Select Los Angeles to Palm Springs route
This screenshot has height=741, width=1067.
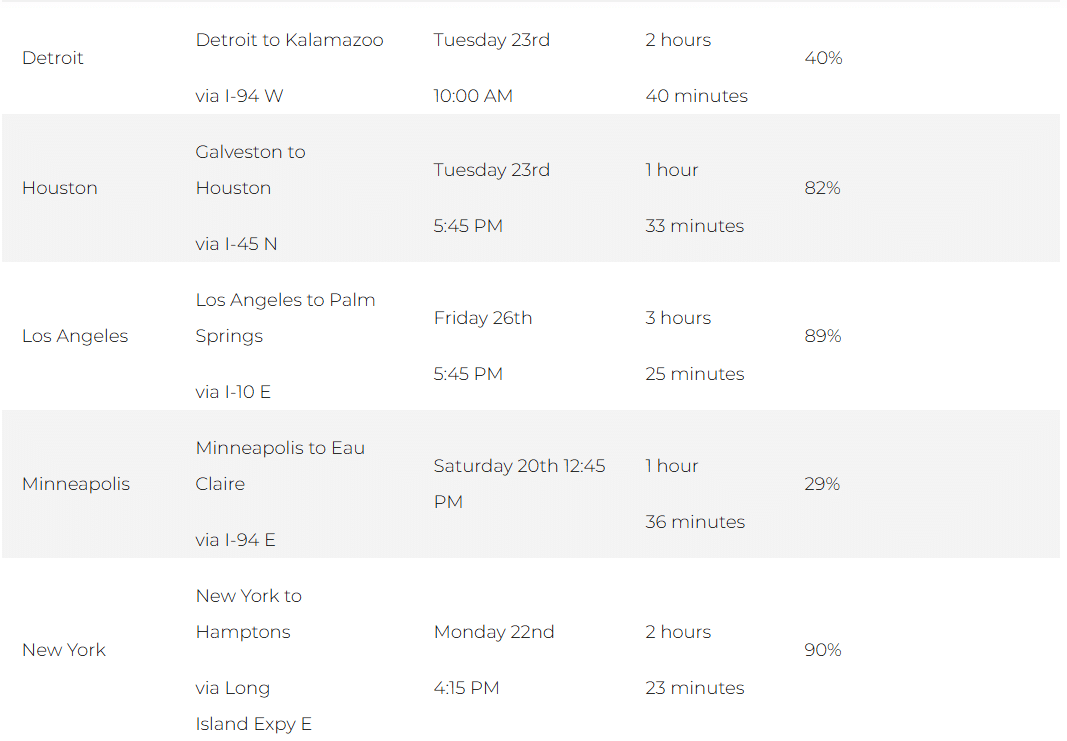pos(285,318)
